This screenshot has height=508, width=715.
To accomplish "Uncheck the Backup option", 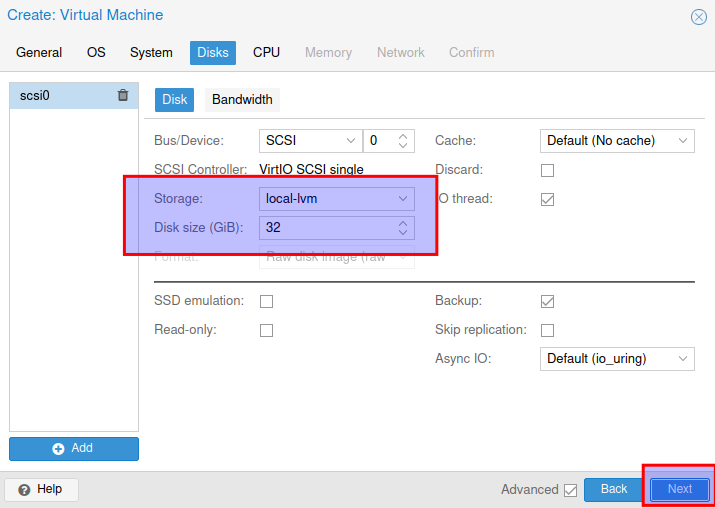I will (547, 301).
